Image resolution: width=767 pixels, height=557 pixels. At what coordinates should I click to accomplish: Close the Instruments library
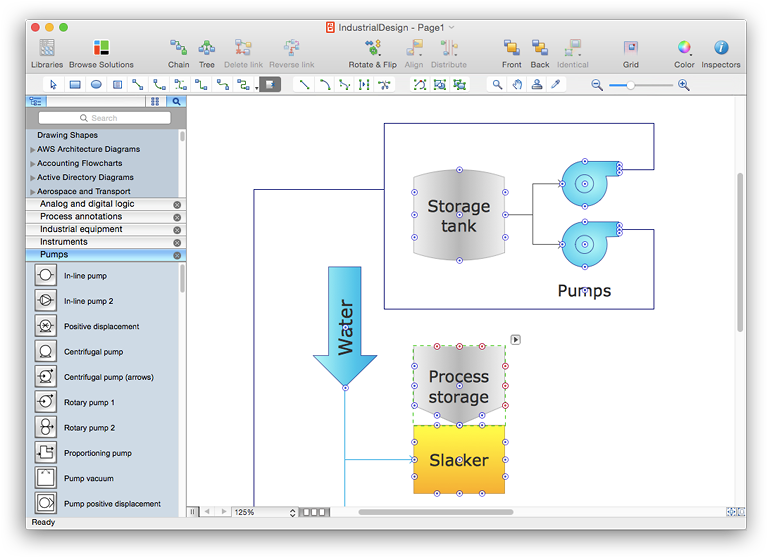click(177, 242)
